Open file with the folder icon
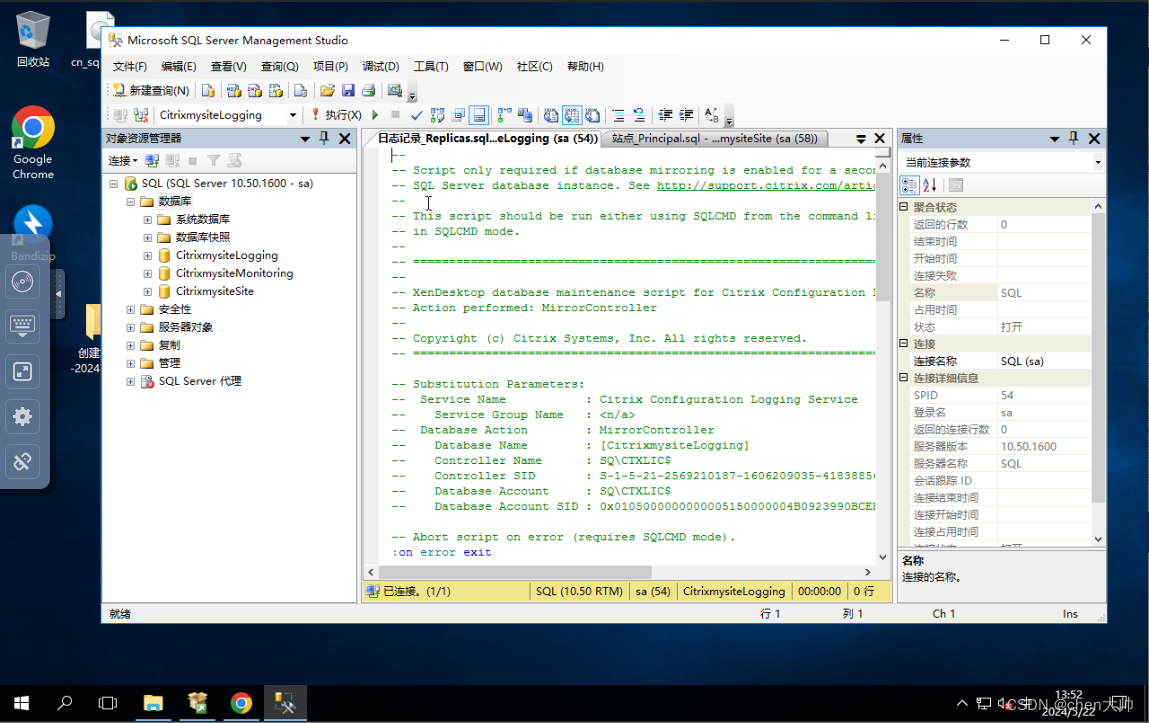 coord(328,91)
